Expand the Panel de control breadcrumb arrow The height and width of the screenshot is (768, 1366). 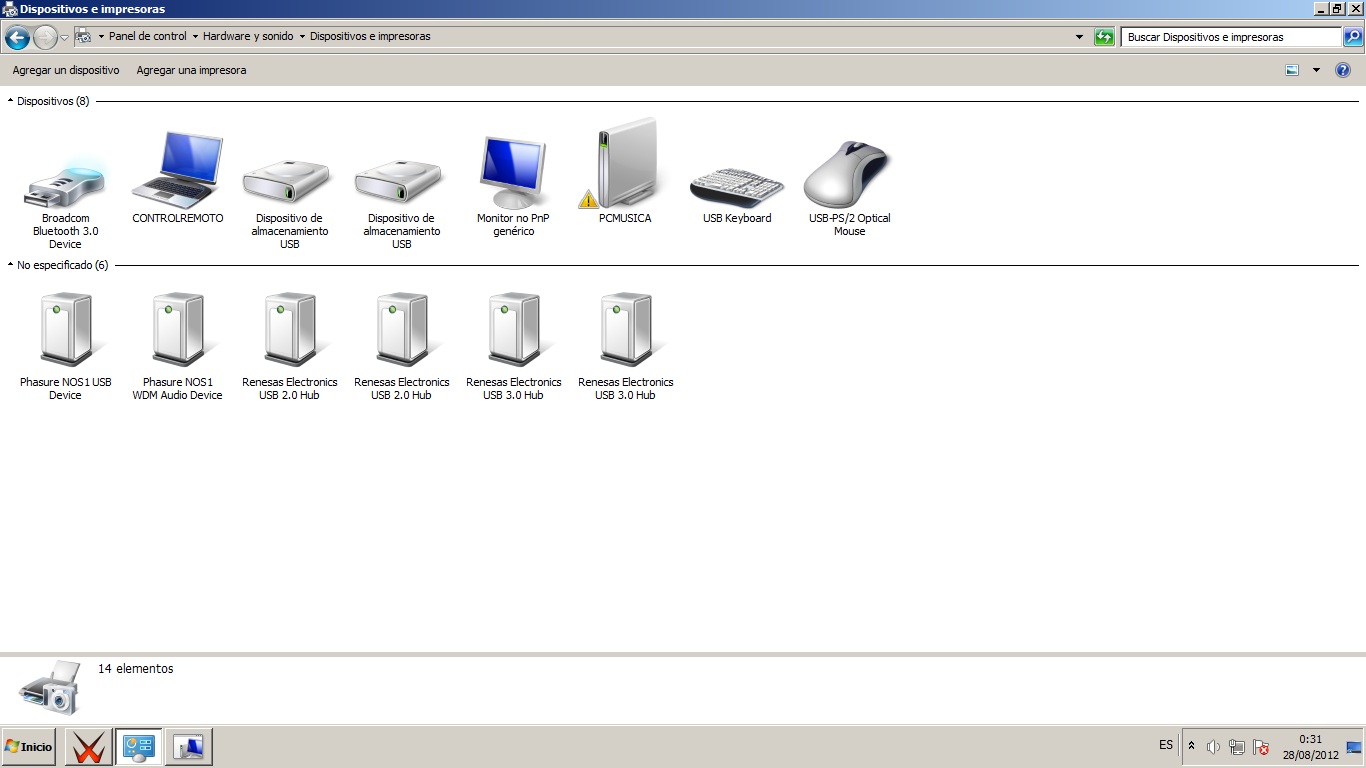pos(195,36)
